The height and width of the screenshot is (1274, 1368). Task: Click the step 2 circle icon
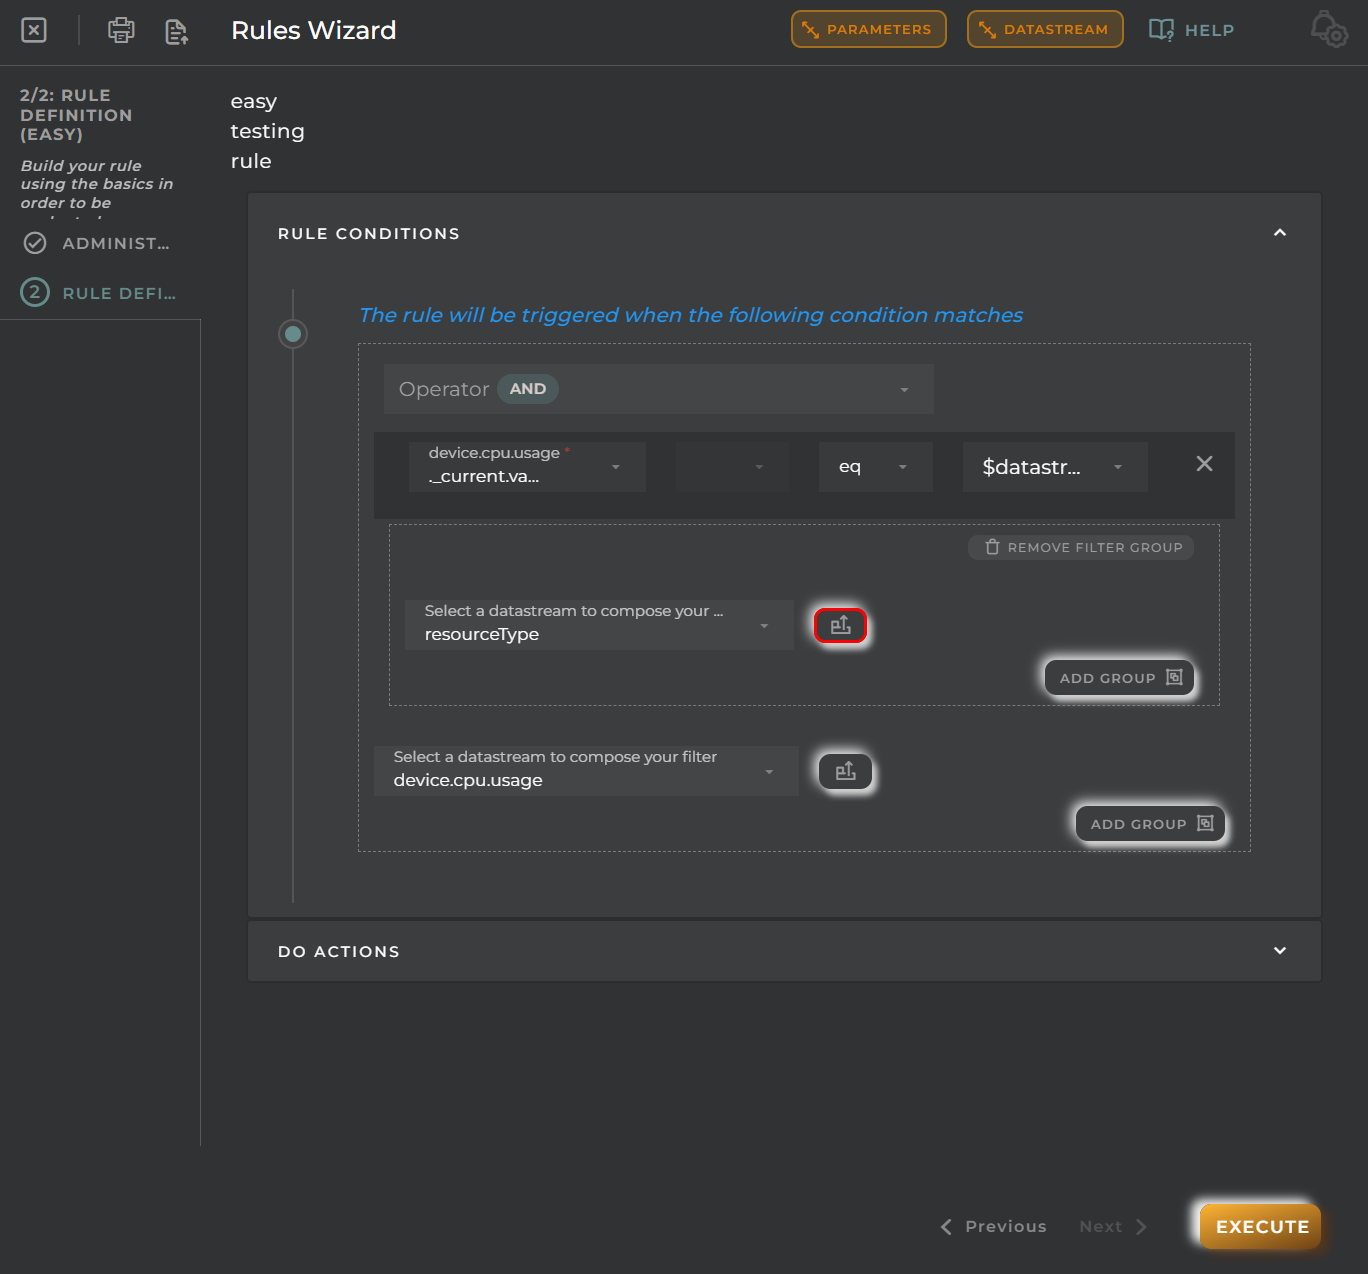click(35, 292)
